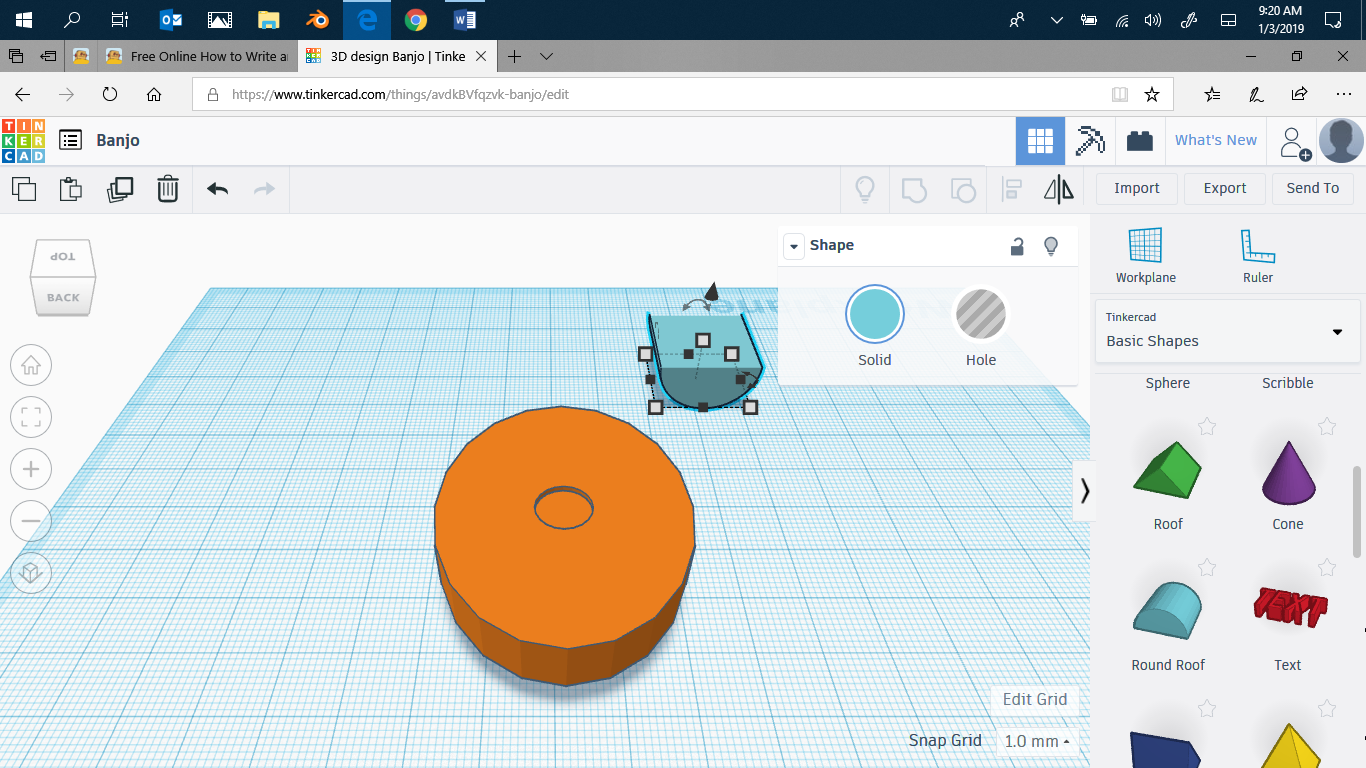Click the Show all lightbulb icon
This screenshot has height=768, width=1366.
(x=865, y=188)
